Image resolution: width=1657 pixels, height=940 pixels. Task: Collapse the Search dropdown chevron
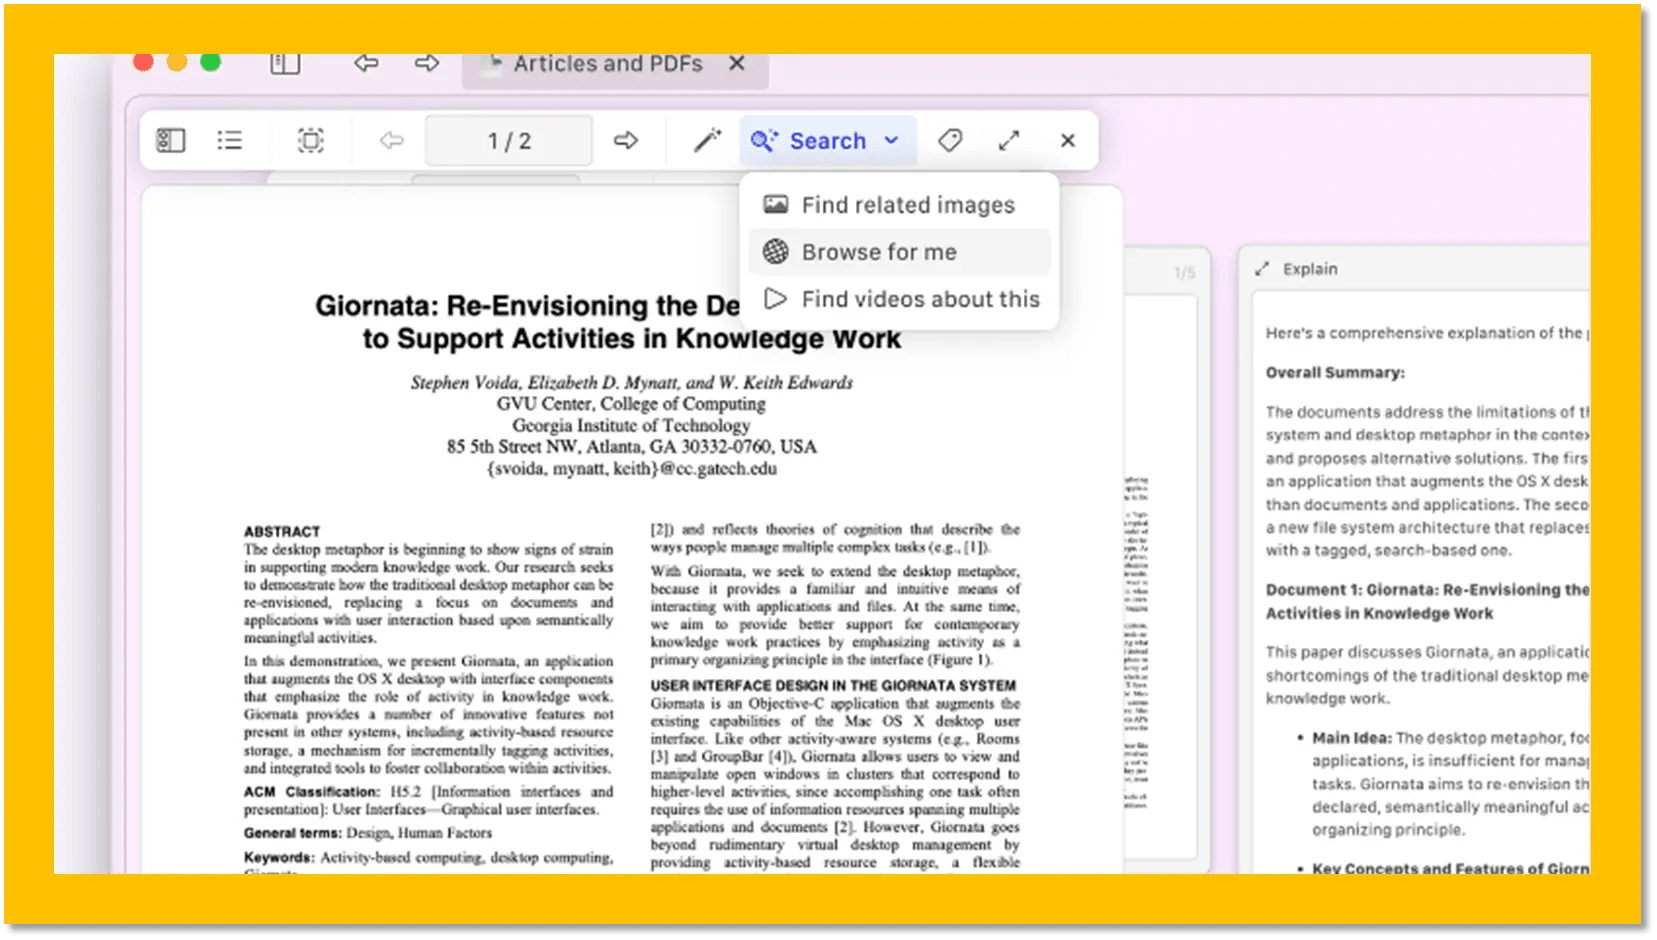coord(892,141)
